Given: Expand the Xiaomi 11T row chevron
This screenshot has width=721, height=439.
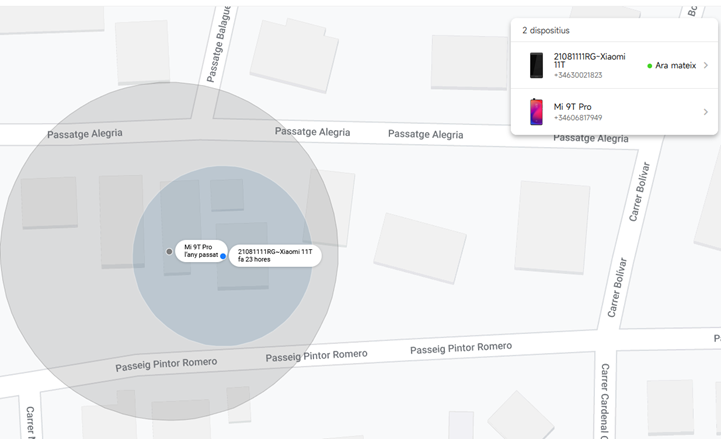Looking at the screenshot, I should pos(706,66).
